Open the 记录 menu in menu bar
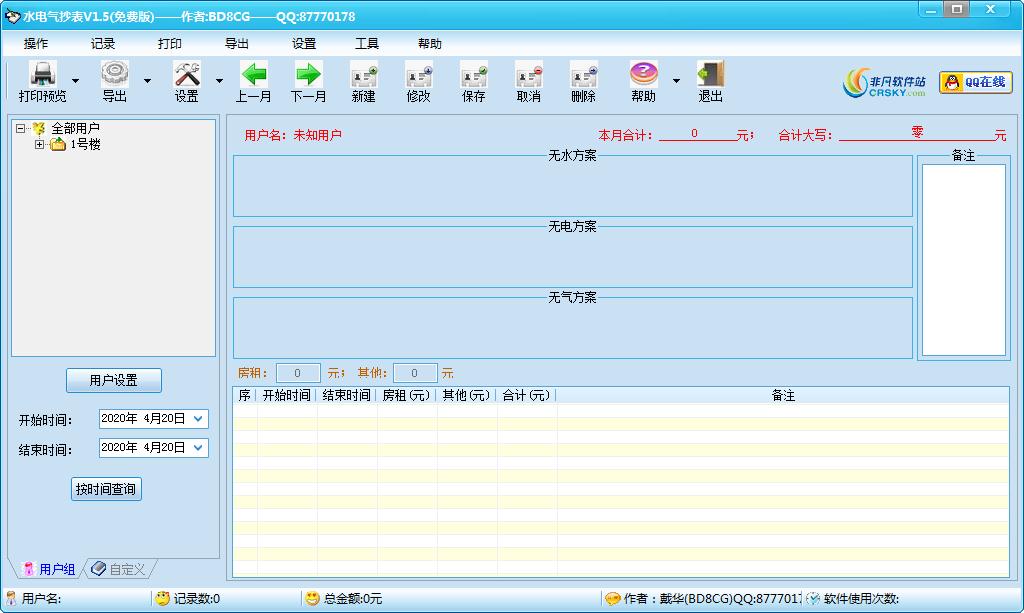 pyautogui.click(x=103, y=44)
